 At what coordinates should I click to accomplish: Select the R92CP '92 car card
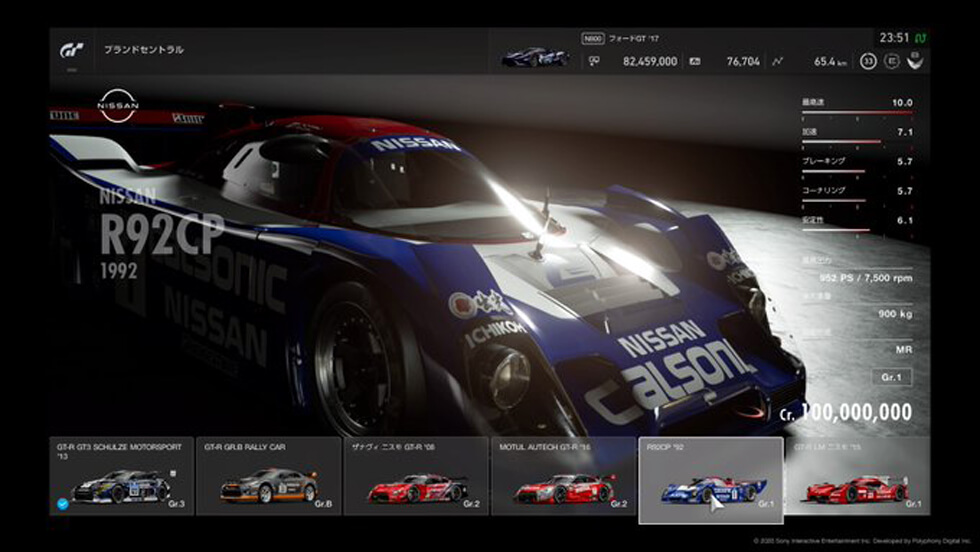pyautogui.click(x=711, y=480)
